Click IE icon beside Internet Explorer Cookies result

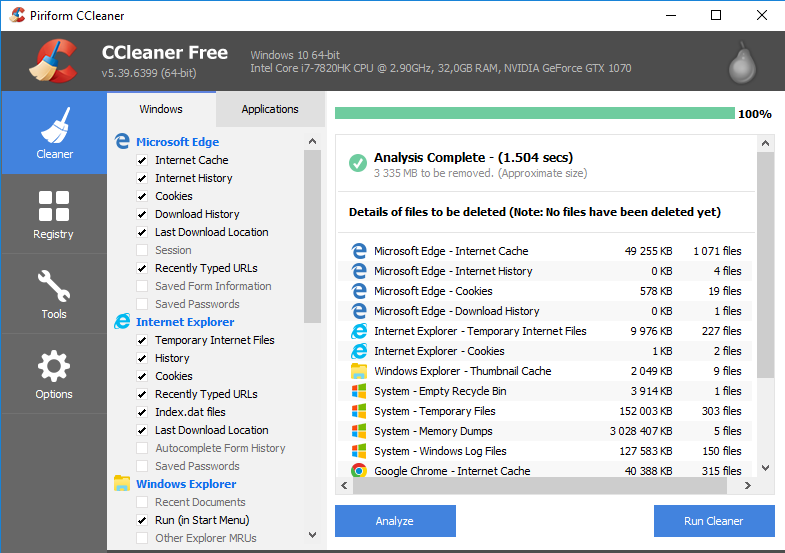click(x=359, y=351)
